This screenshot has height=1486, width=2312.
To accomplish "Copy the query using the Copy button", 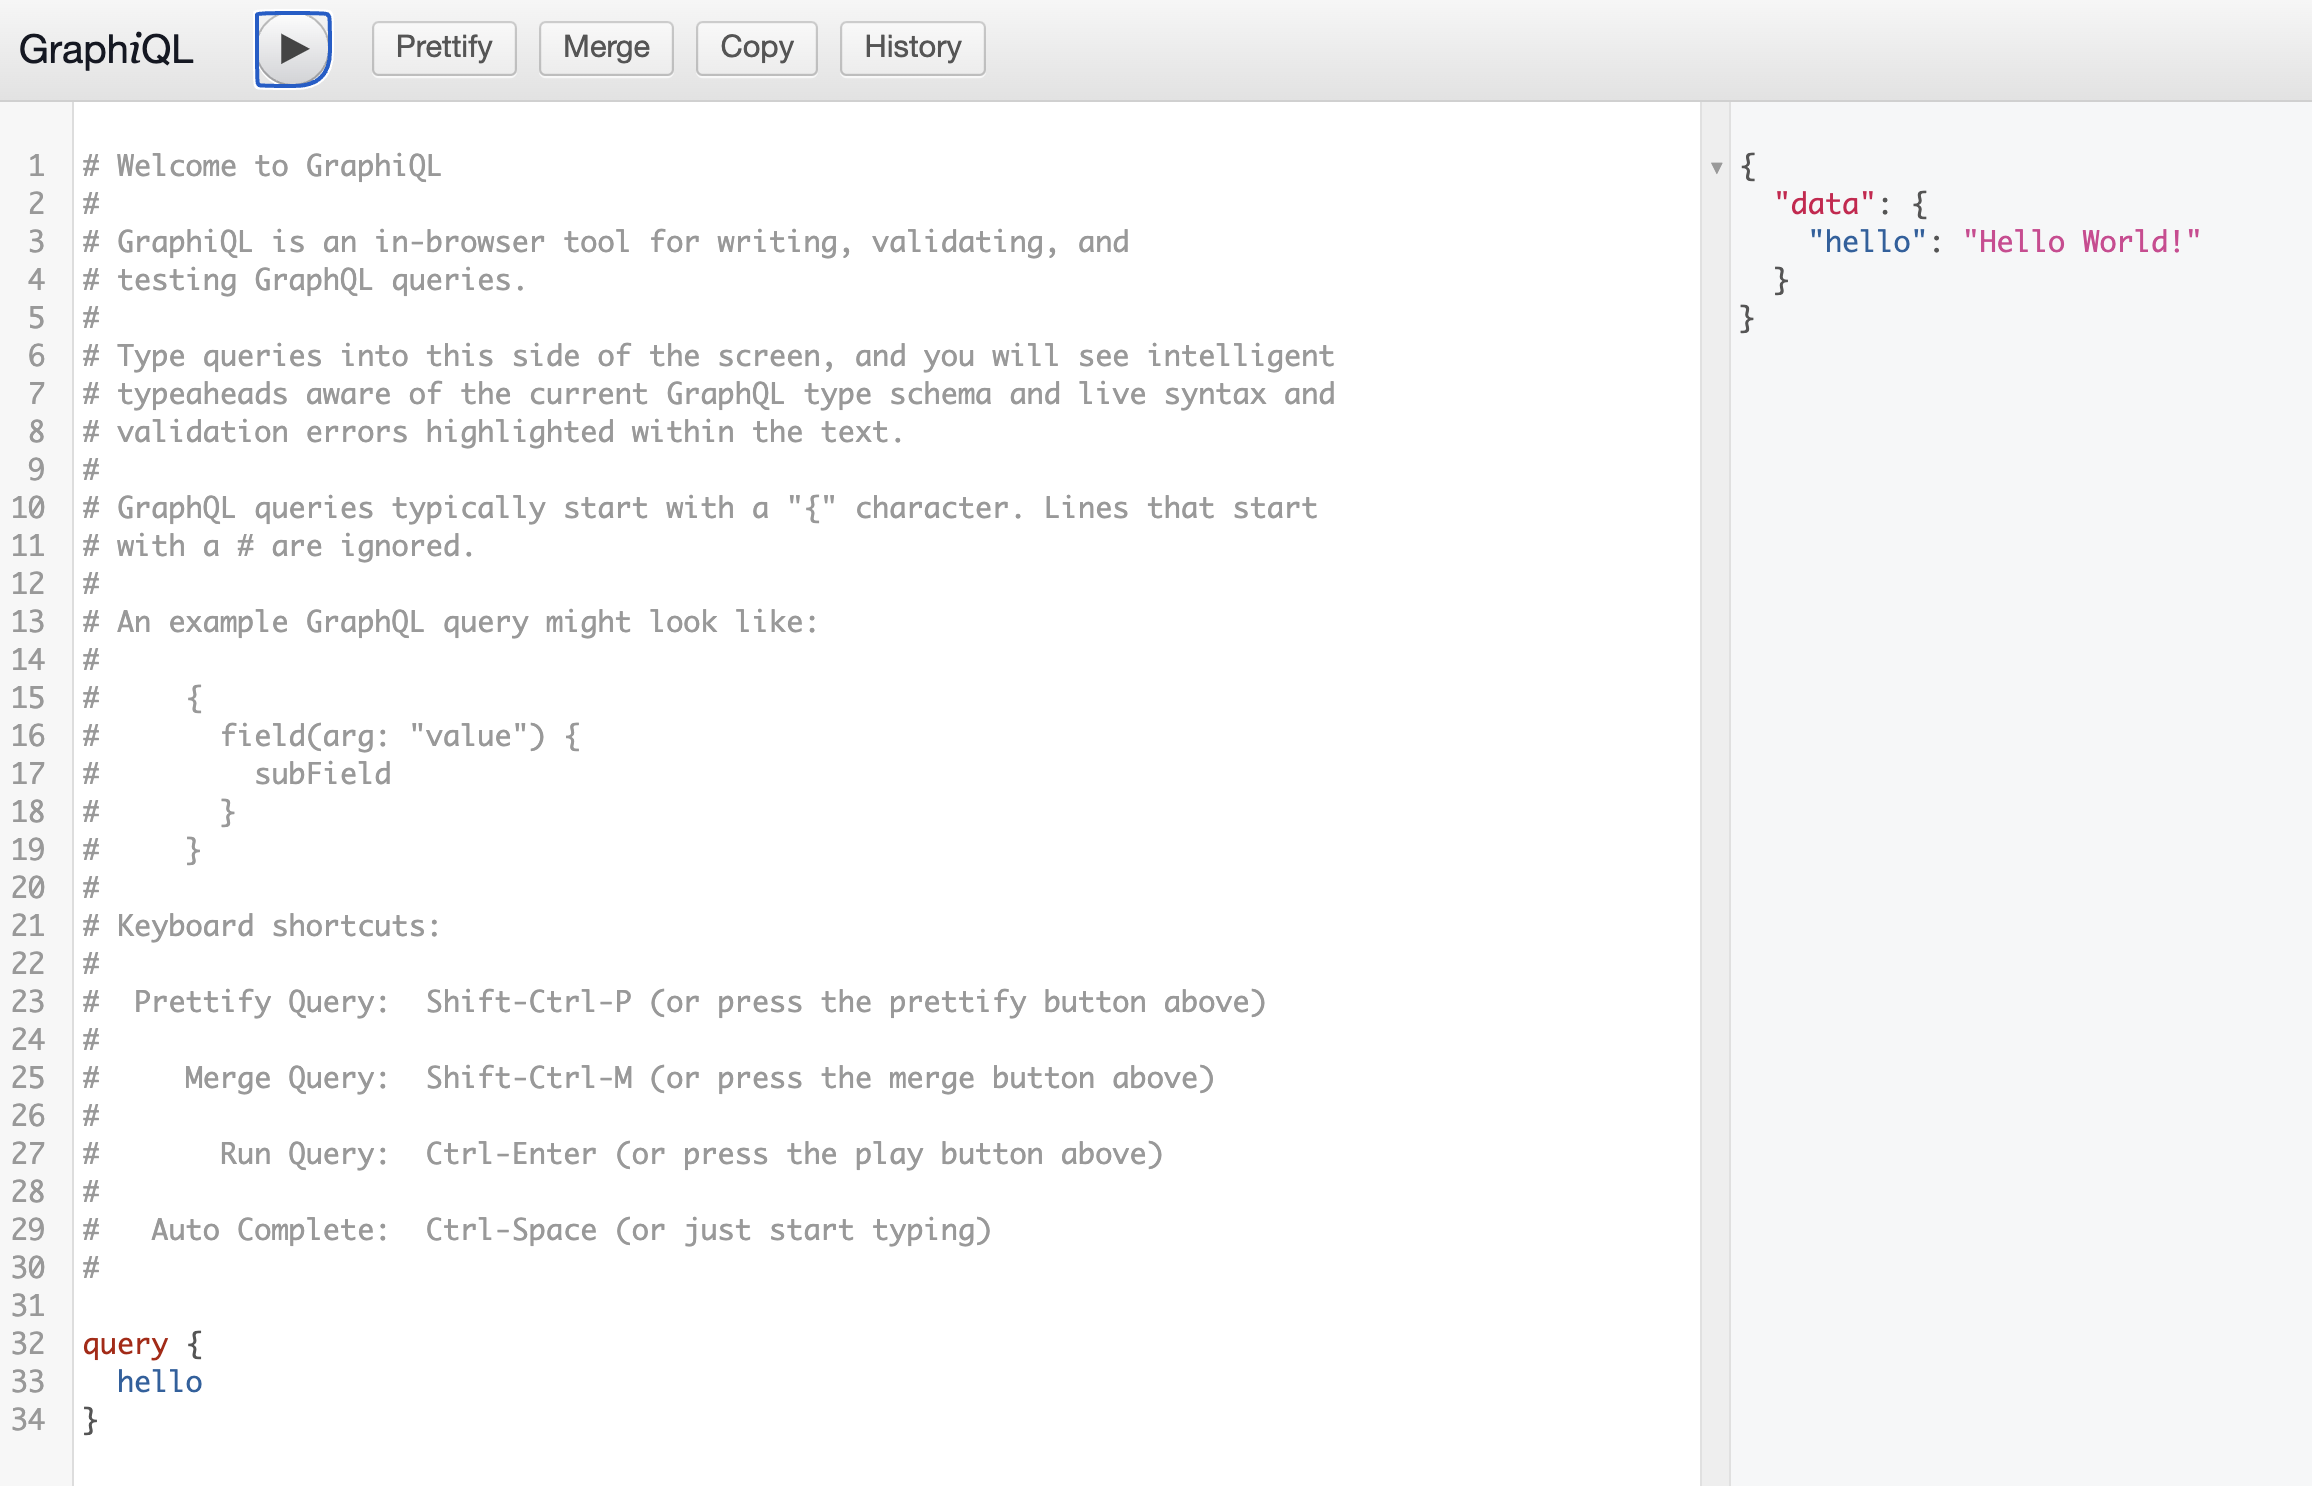I will point(756,47).
